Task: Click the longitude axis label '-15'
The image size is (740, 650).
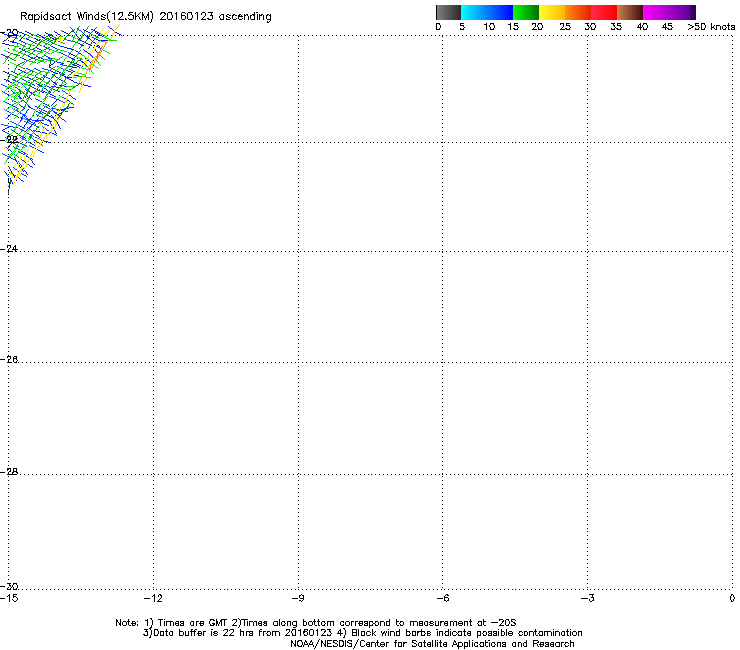Action: 9,599
